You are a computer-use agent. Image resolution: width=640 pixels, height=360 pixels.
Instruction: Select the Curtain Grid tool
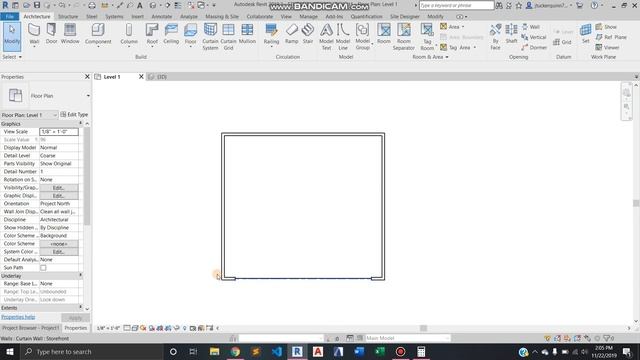pyautogui.click(x=229, y=36)
